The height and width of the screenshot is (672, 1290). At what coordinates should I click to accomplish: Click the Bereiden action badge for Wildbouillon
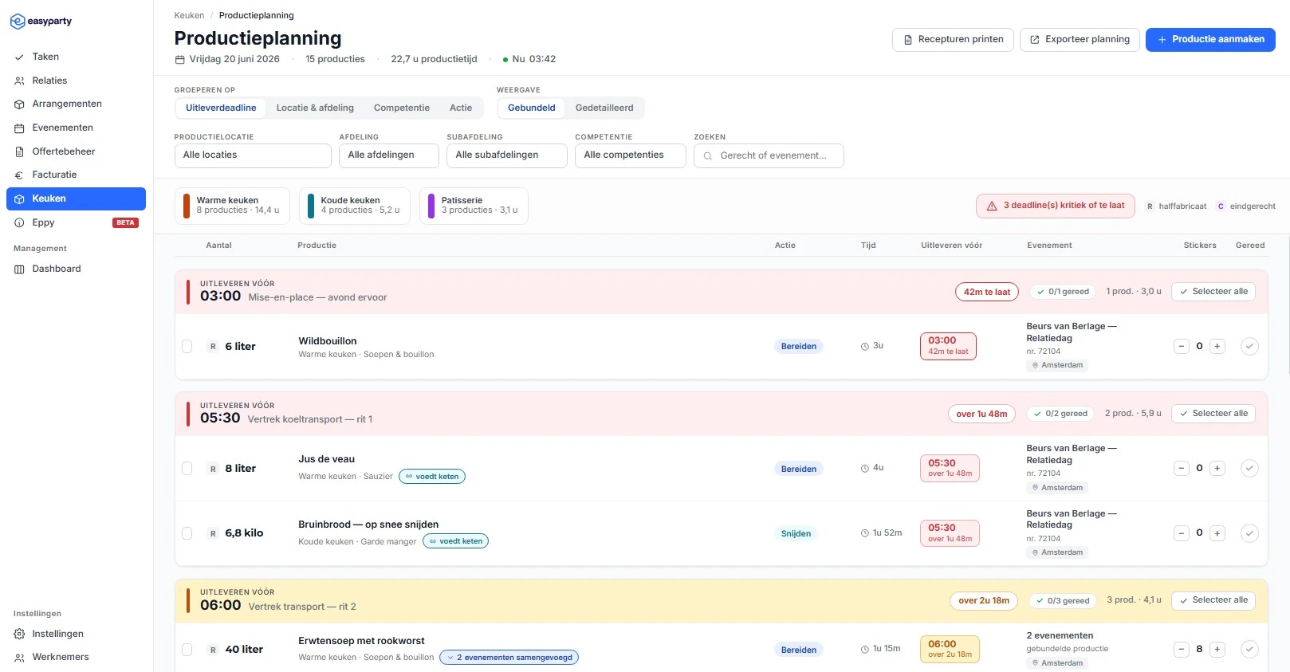coord(798,346)
